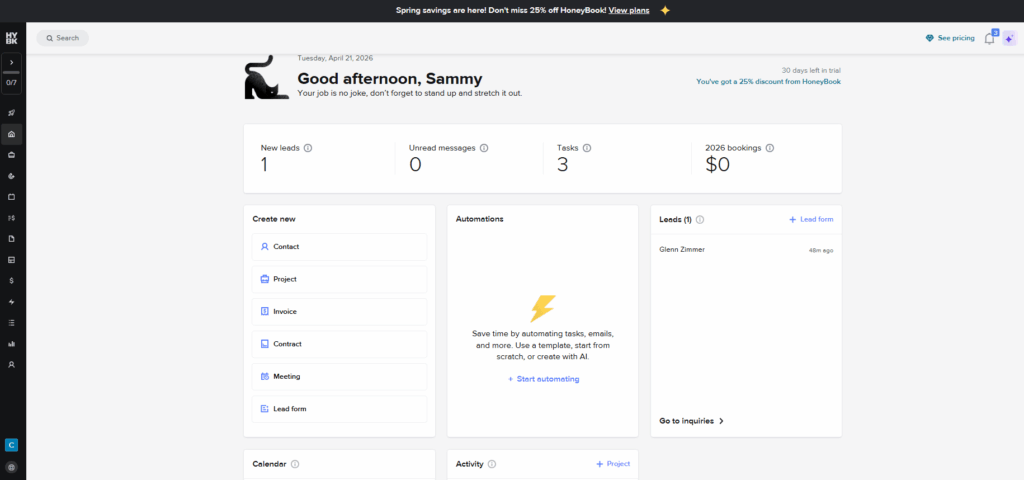
Task: Open the document file sidebar icon
Action: (11, 238)
